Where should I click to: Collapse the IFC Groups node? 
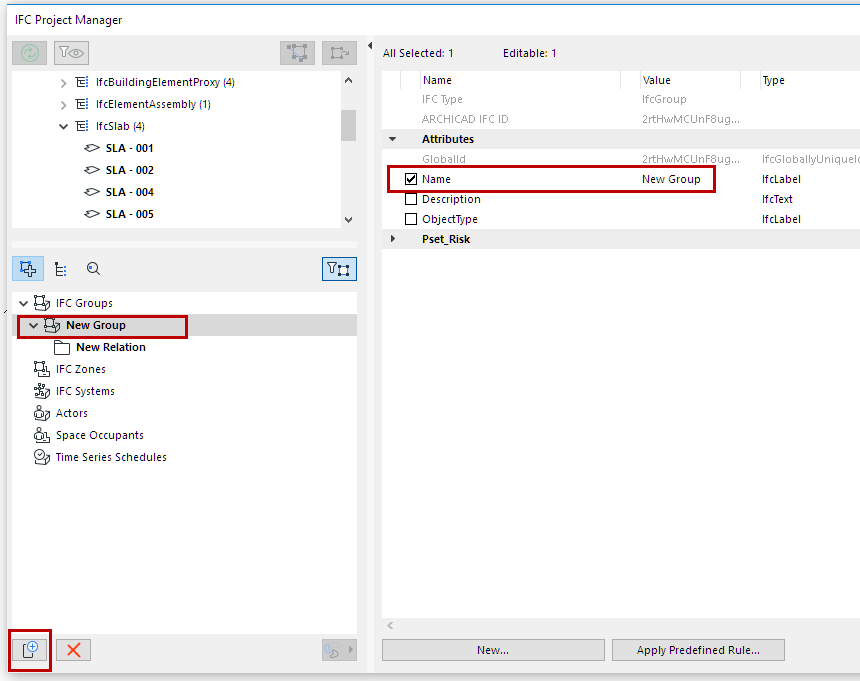[x=23, y=303]
